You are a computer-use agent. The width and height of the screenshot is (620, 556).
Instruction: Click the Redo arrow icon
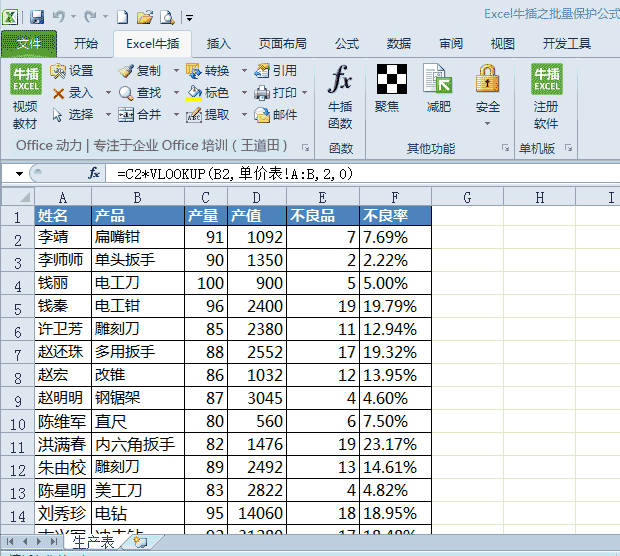(91, 17)
